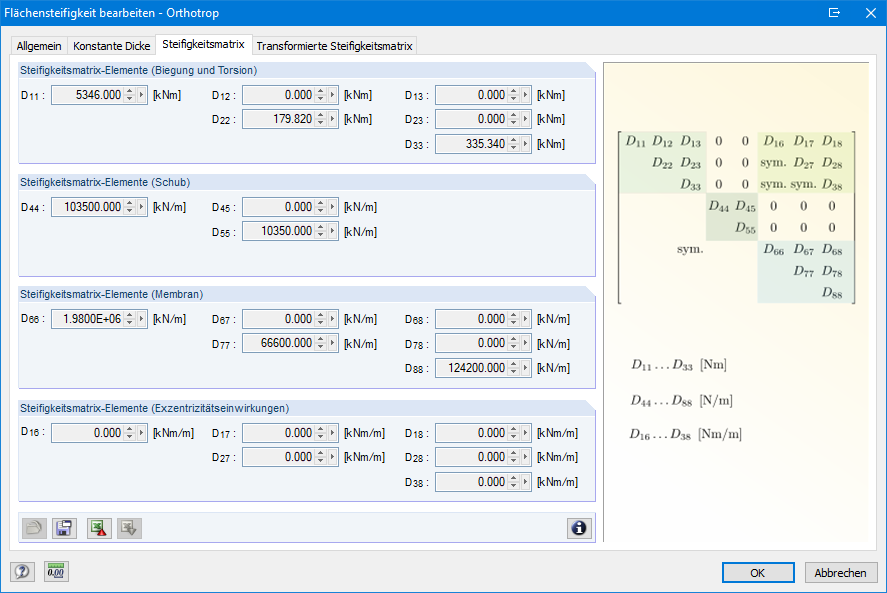Viewport: 887px width, 593px height.
Task: Open D55 field arrow menu
Action: 333,231
